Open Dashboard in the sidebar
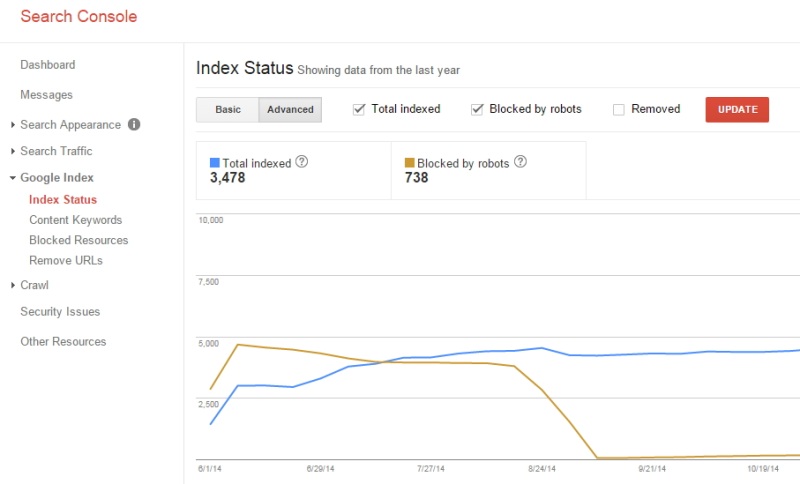Viewport: 800px width, 484px height. pyautogui.click(x=48, y=65)
